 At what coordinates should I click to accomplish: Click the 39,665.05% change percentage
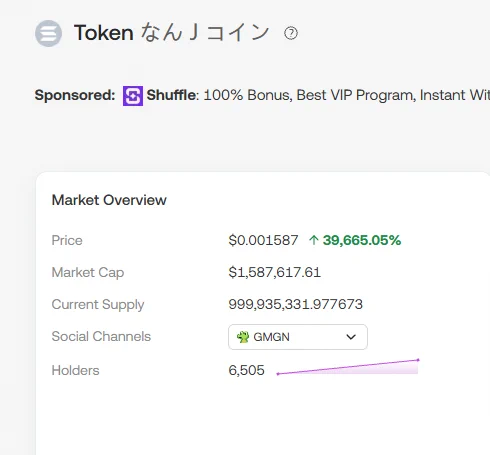(362, 240)
